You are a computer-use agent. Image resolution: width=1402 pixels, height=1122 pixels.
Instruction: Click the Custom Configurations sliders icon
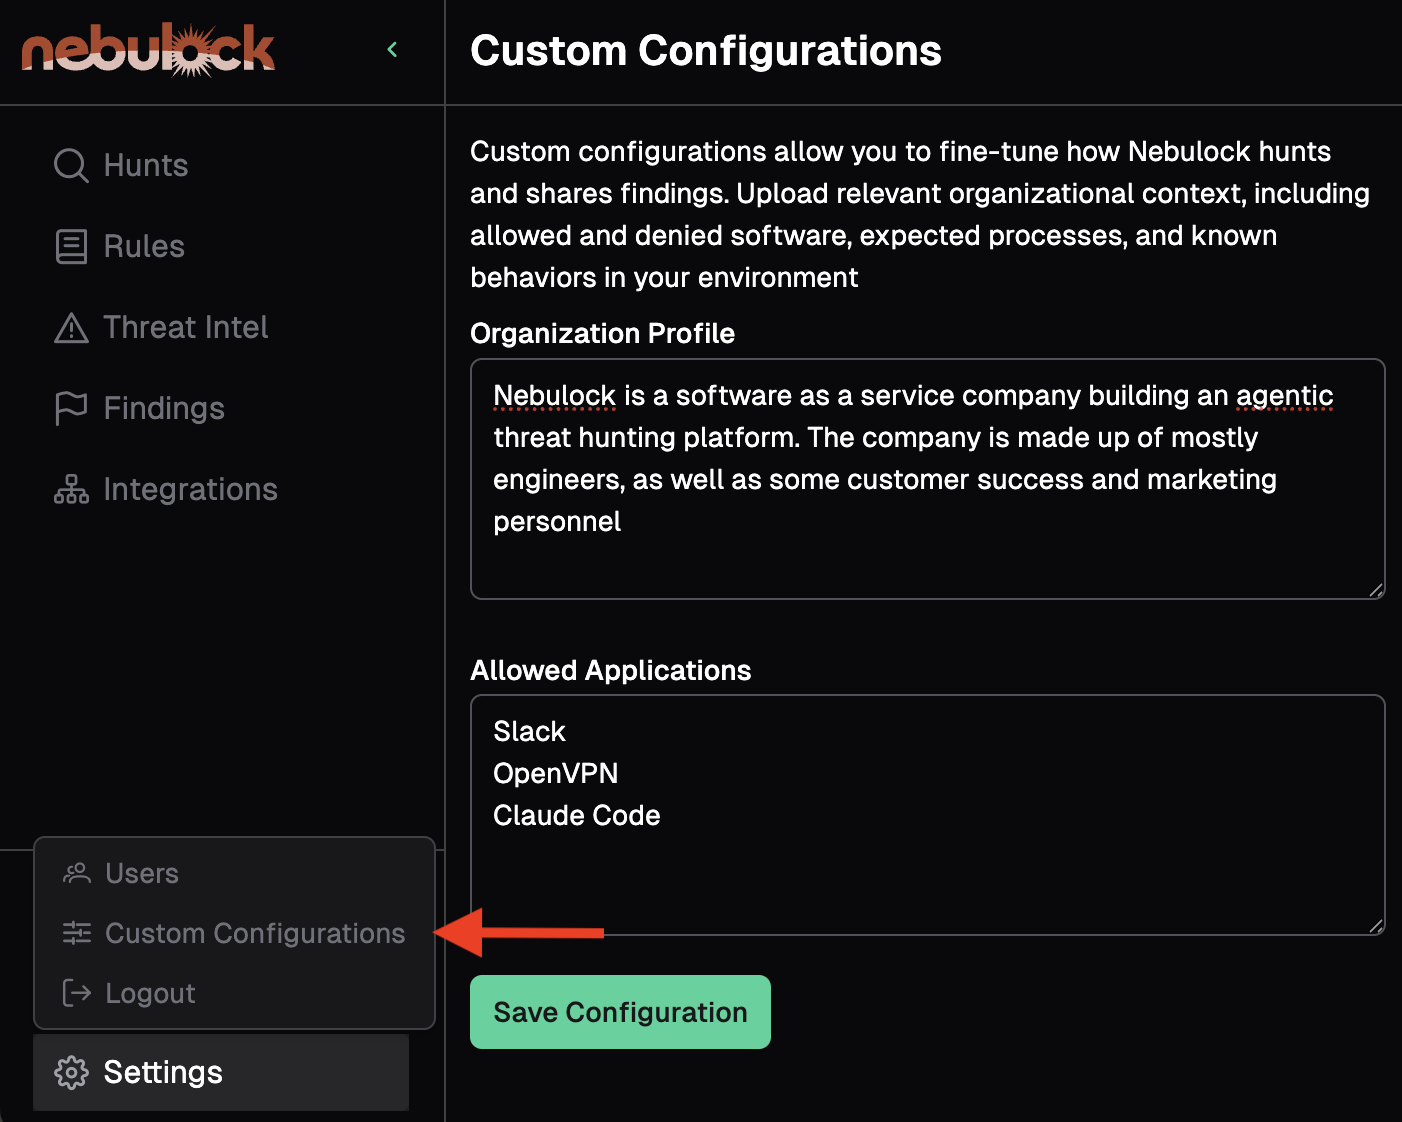pyautogui.click(x=77, y=933)
